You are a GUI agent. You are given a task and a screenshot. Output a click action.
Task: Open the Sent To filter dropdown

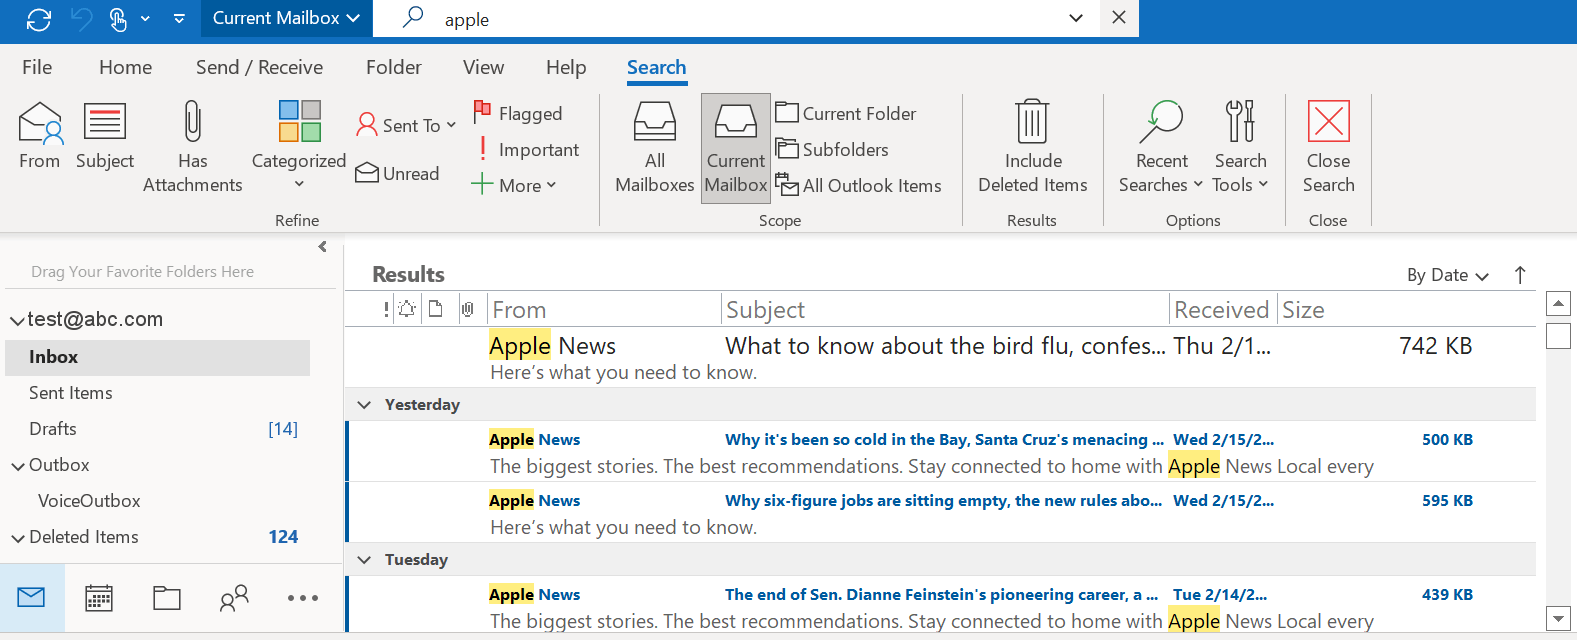coord(406,125)
